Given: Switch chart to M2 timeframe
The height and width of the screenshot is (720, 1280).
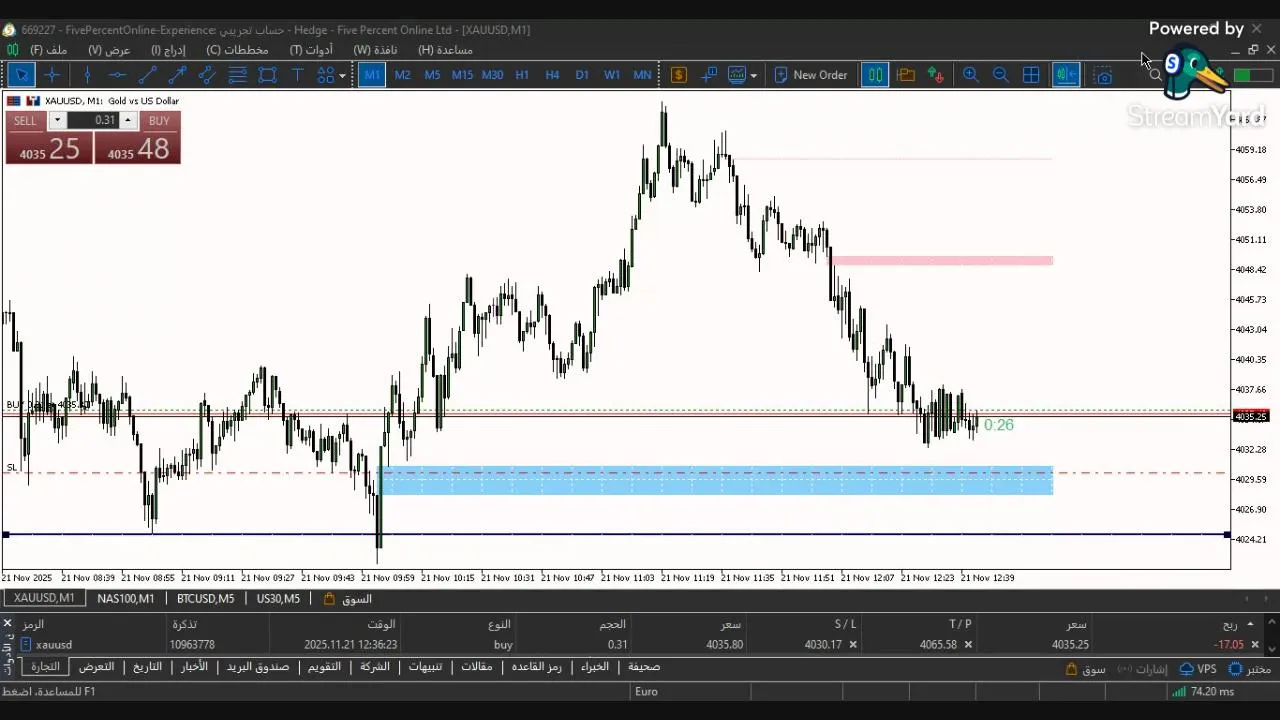Looking at the screenshot, I should point(402,75).
